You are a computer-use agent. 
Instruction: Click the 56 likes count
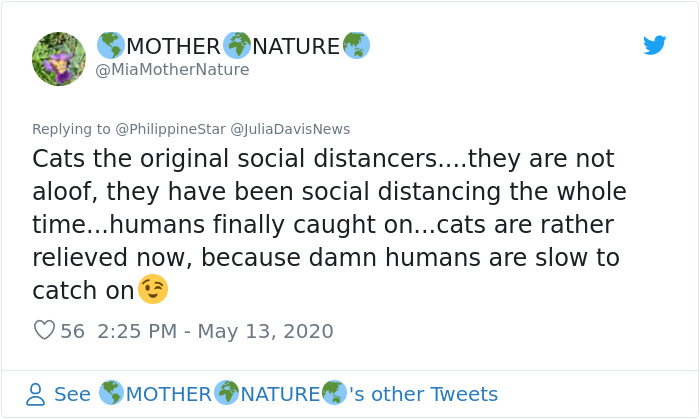tap(72, 331)
